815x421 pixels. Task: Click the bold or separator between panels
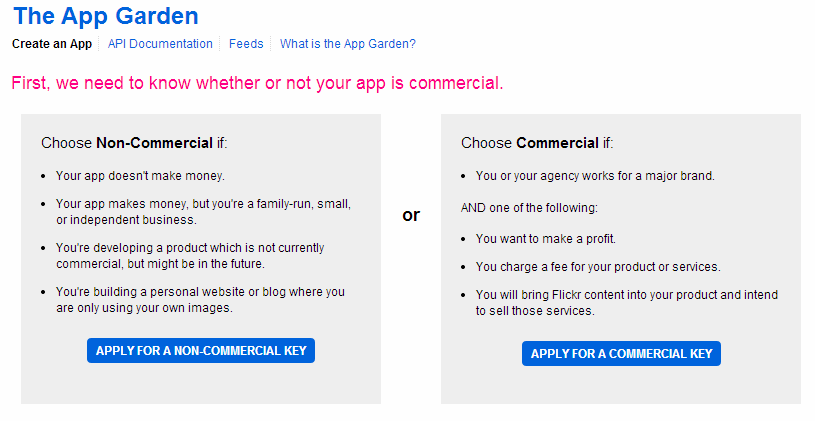(411, 215)
